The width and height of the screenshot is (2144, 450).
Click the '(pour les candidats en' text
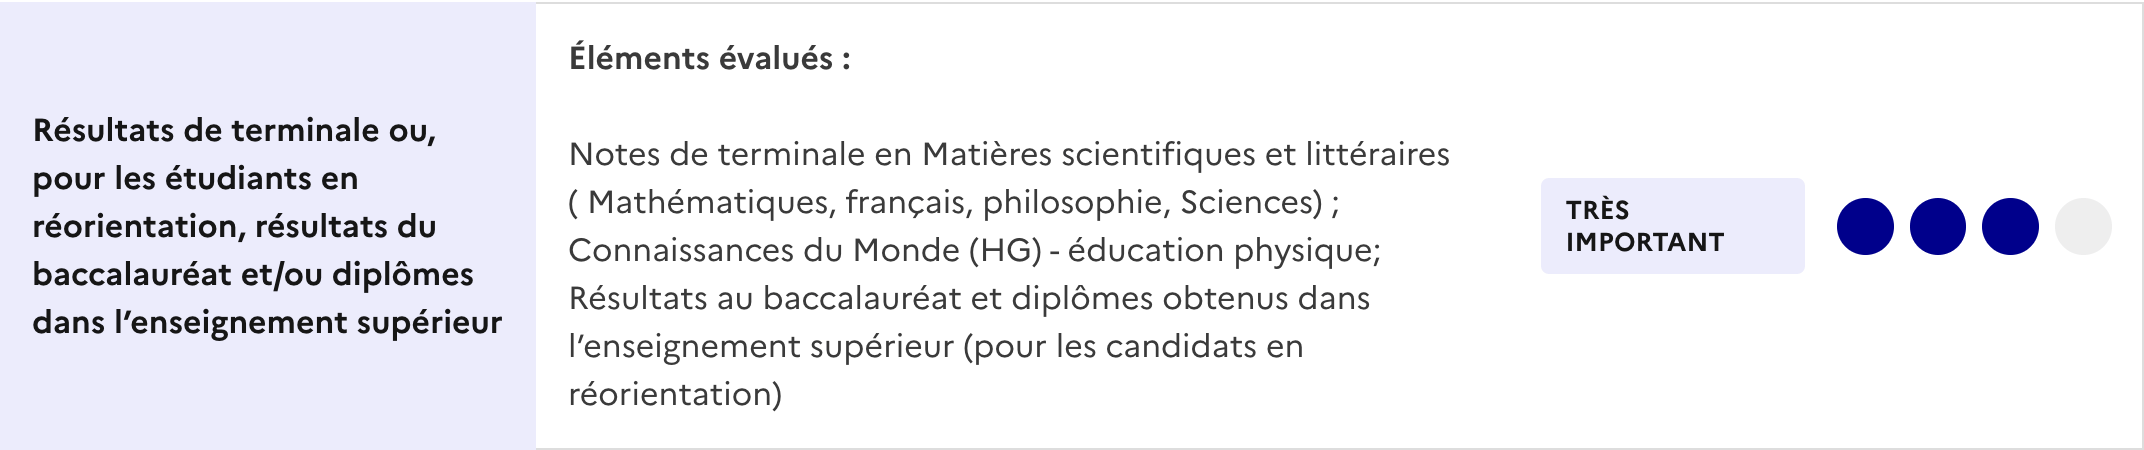1133,346
